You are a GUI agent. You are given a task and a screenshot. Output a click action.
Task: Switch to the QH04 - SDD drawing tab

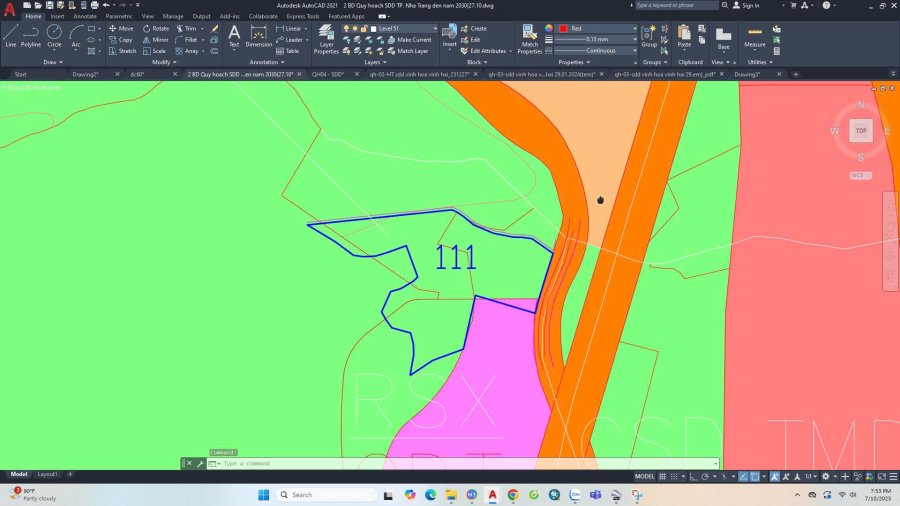(327, 74)
